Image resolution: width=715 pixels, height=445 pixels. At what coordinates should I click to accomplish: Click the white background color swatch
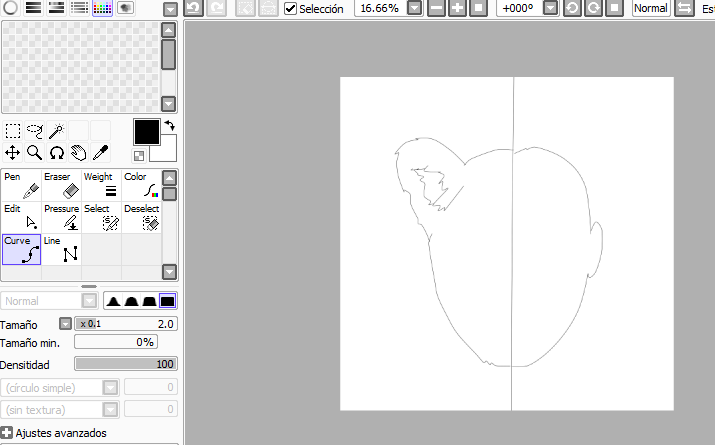(168, 152)
